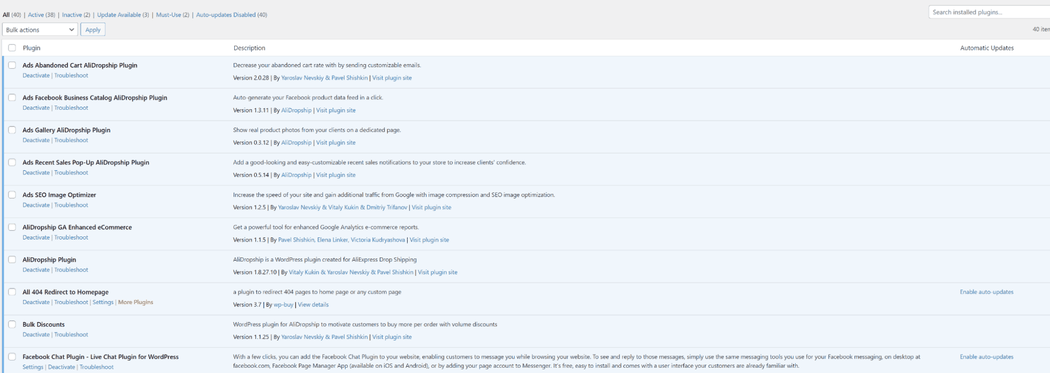Select the Ads SEO Image Optimizer checkbox
Screen dimensions: 1050x373
coord(12,194)
